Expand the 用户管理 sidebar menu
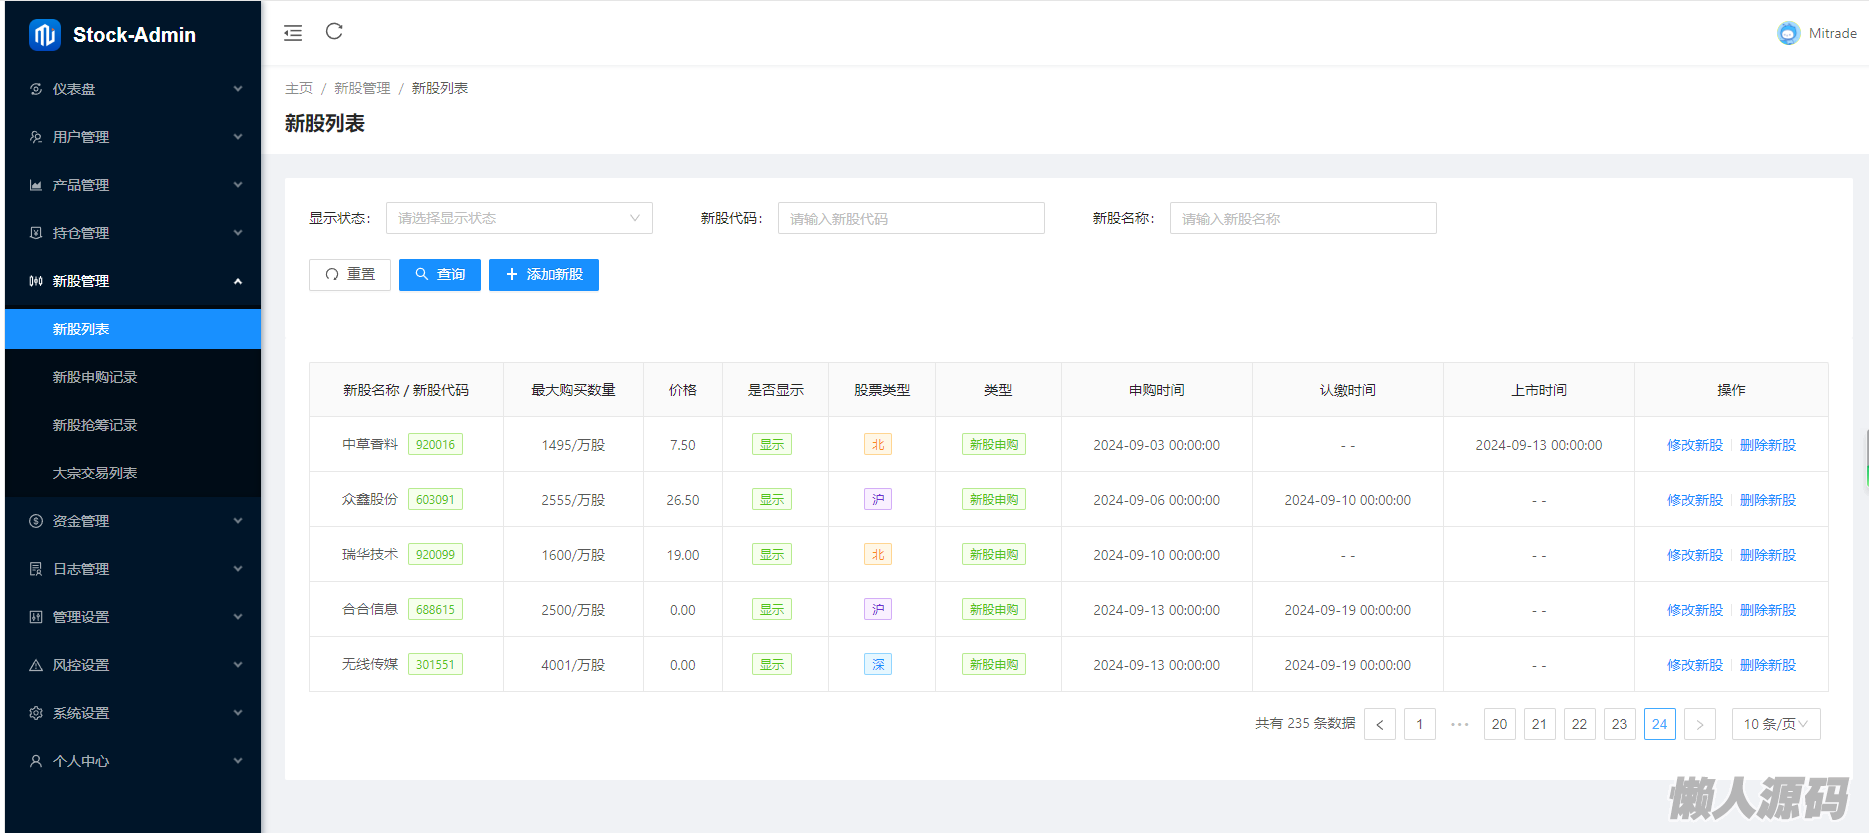 click(133, 137)
